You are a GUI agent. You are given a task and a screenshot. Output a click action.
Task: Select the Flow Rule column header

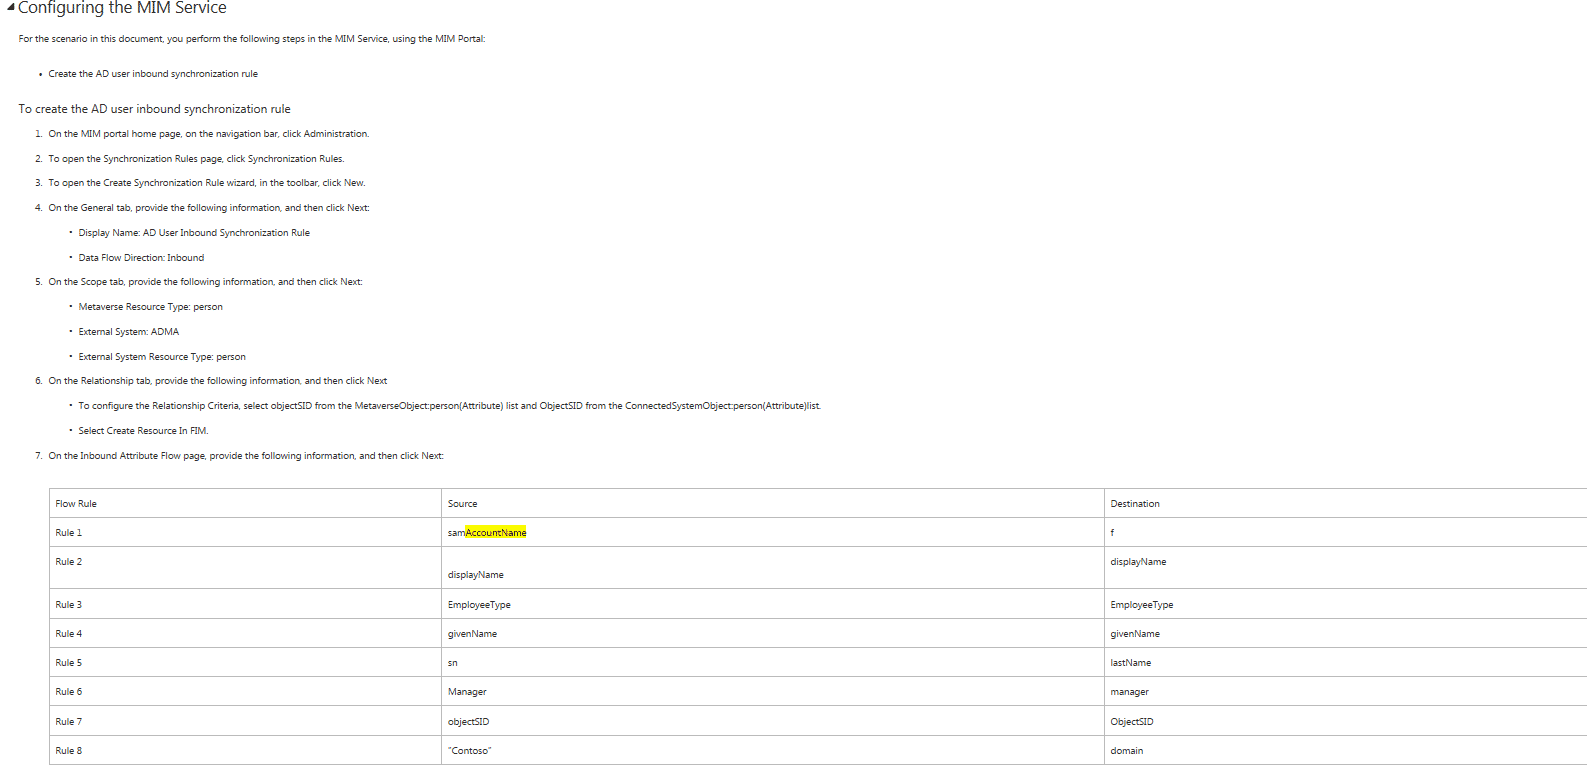76,504
